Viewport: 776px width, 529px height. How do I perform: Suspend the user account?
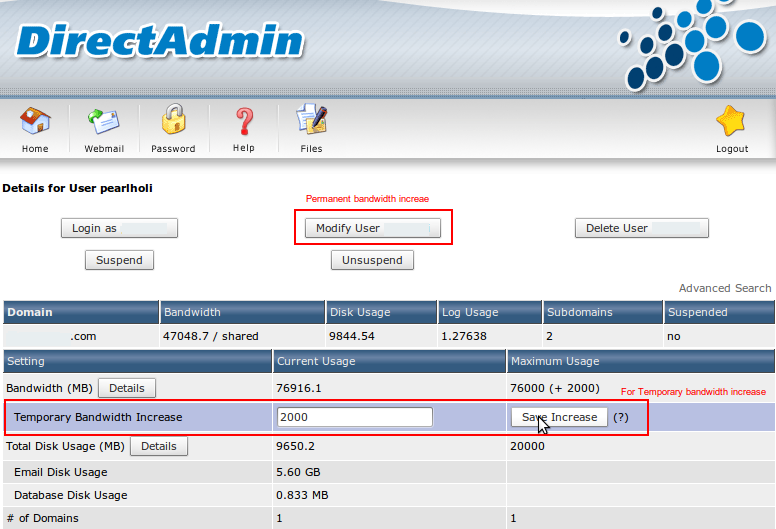tap(119, 260)
